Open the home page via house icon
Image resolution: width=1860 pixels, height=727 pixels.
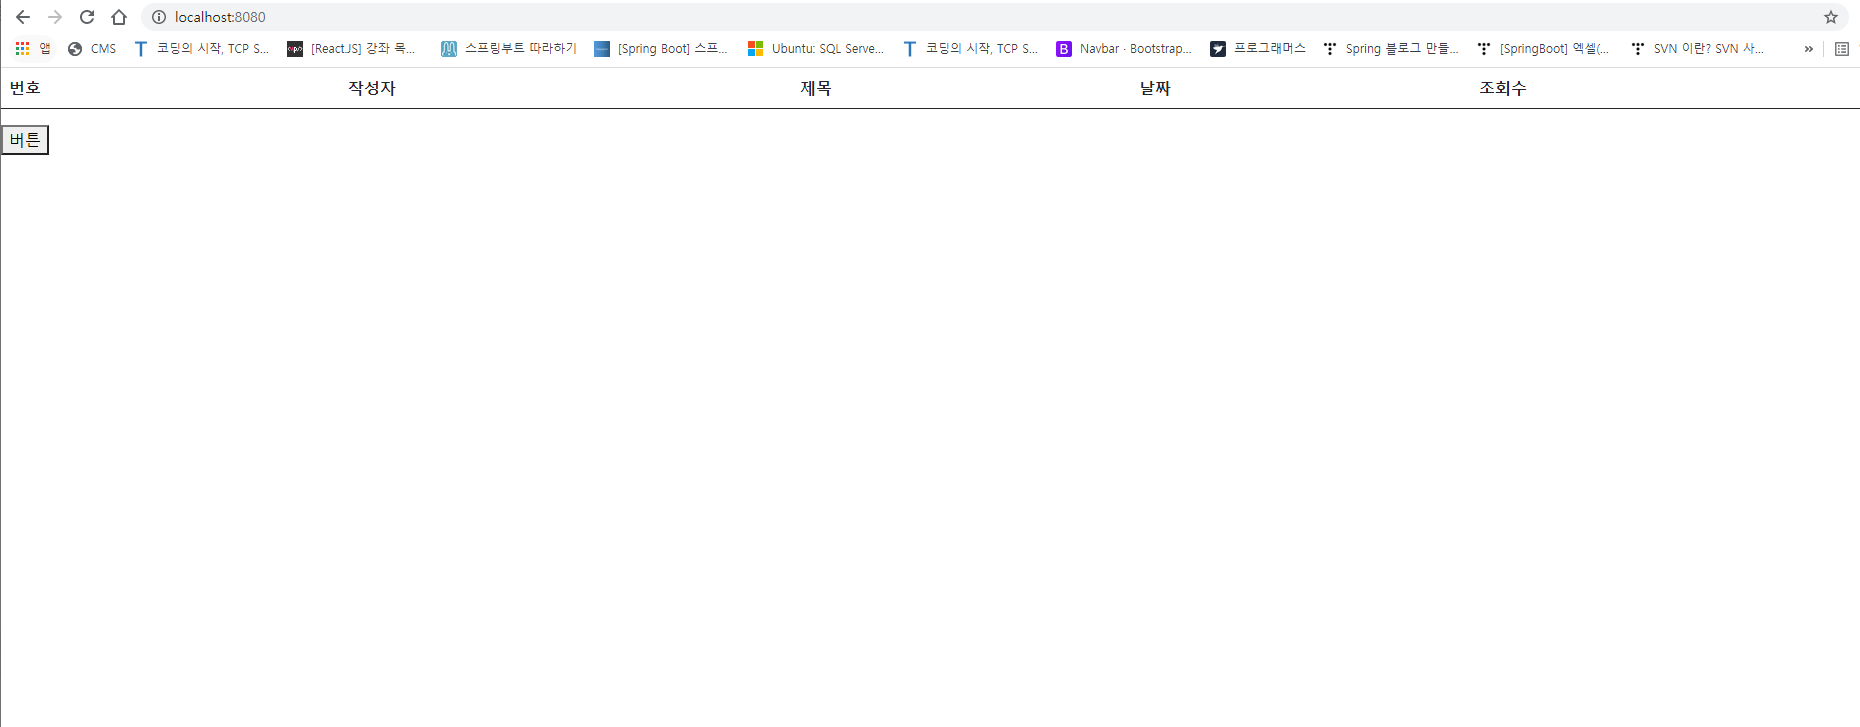pos(119,17)
